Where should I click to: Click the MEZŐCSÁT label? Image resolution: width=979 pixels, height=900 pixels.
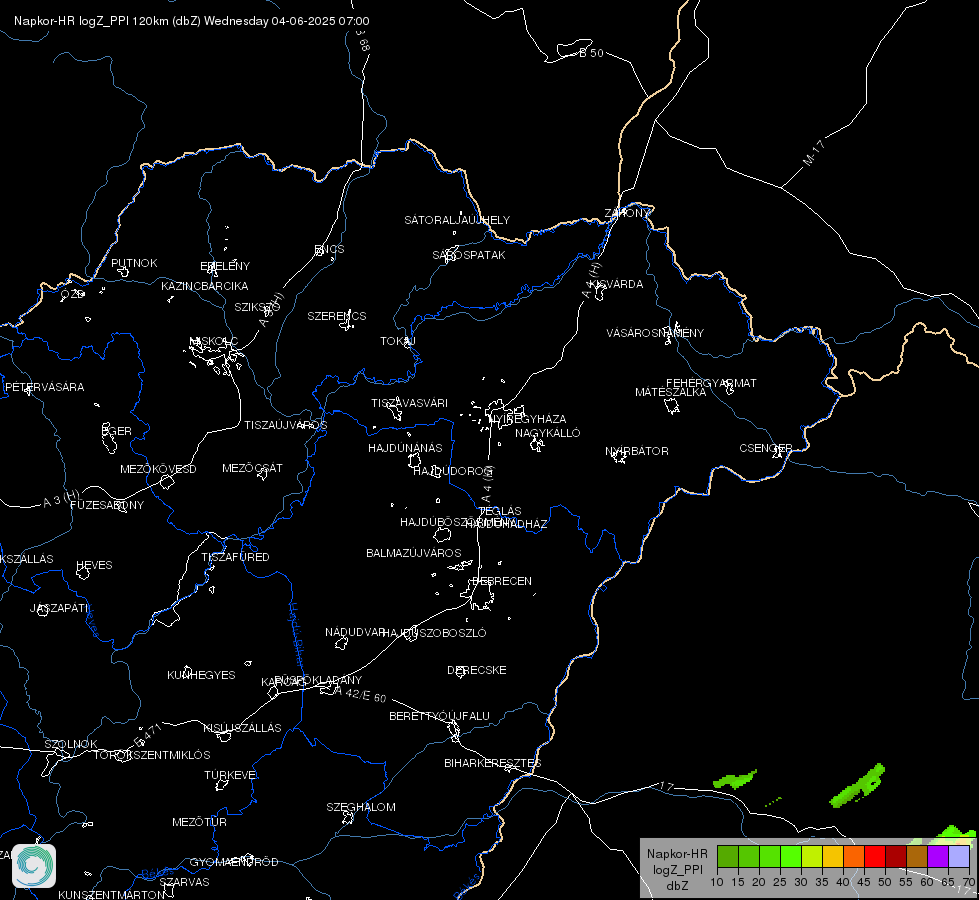[252, 468]
